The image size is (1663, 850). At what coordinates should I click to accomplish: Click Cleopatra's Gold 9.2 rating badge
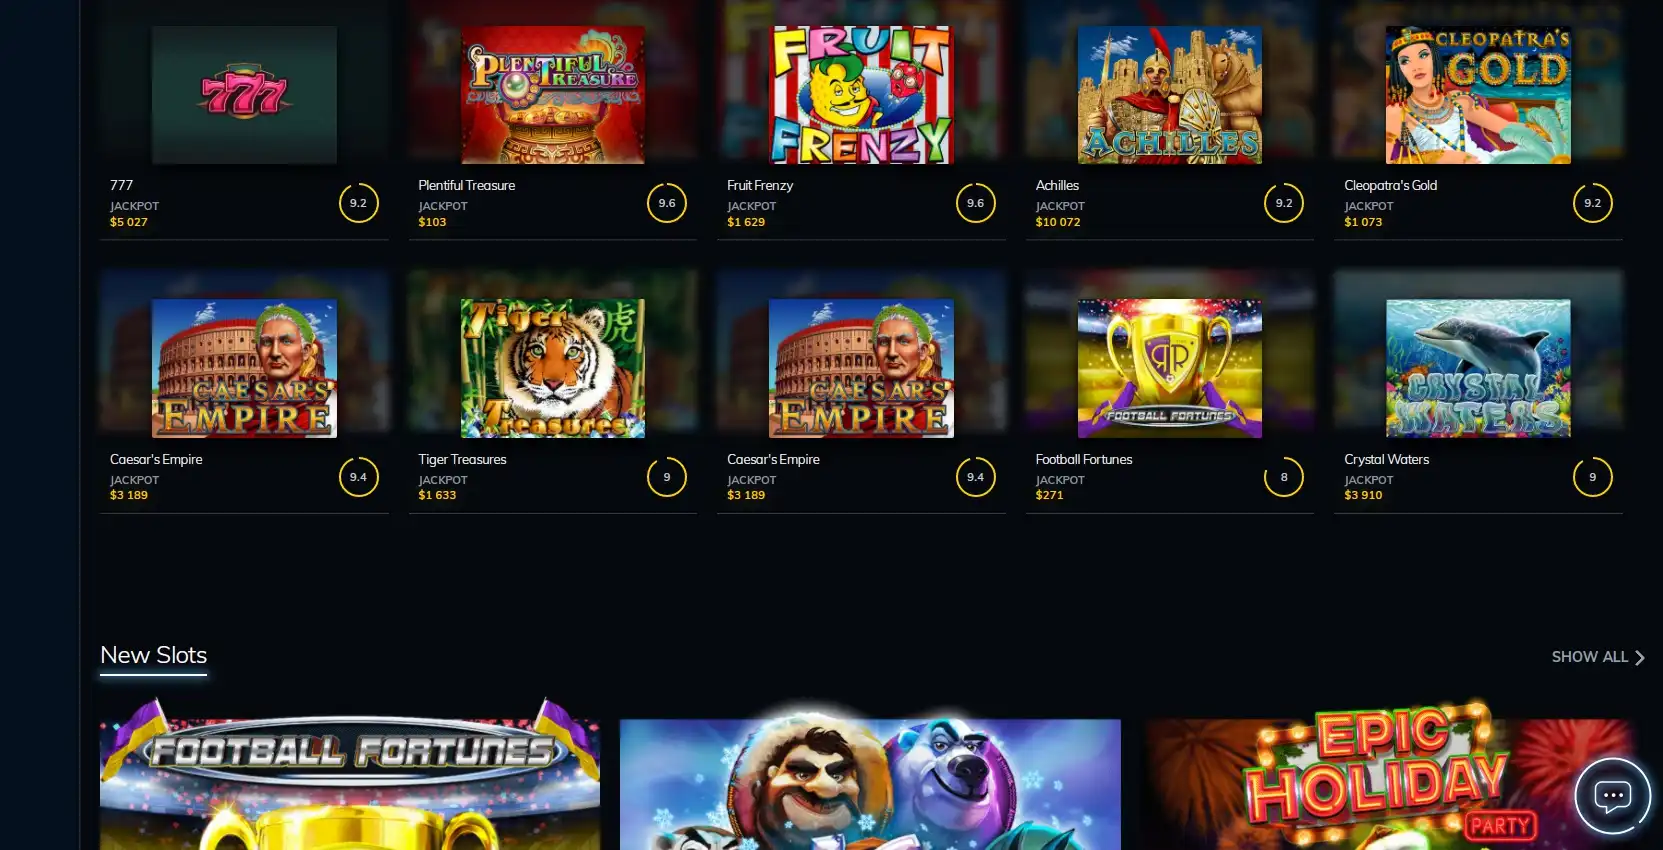coord(1592,203)
